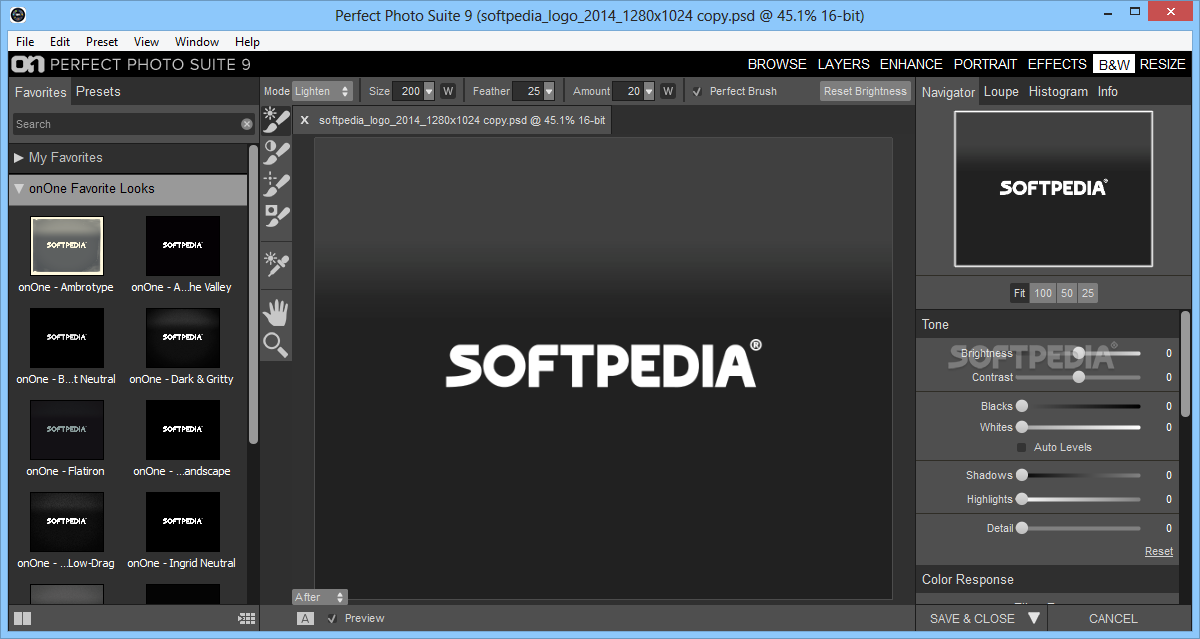
Task: Select the Zoom magnifier tool
Action: tap(276, 345)
